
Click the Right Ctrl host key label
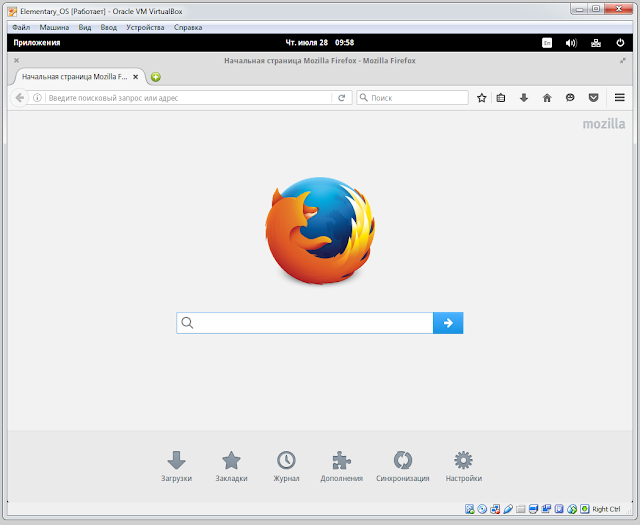click(x=606, y=509)
